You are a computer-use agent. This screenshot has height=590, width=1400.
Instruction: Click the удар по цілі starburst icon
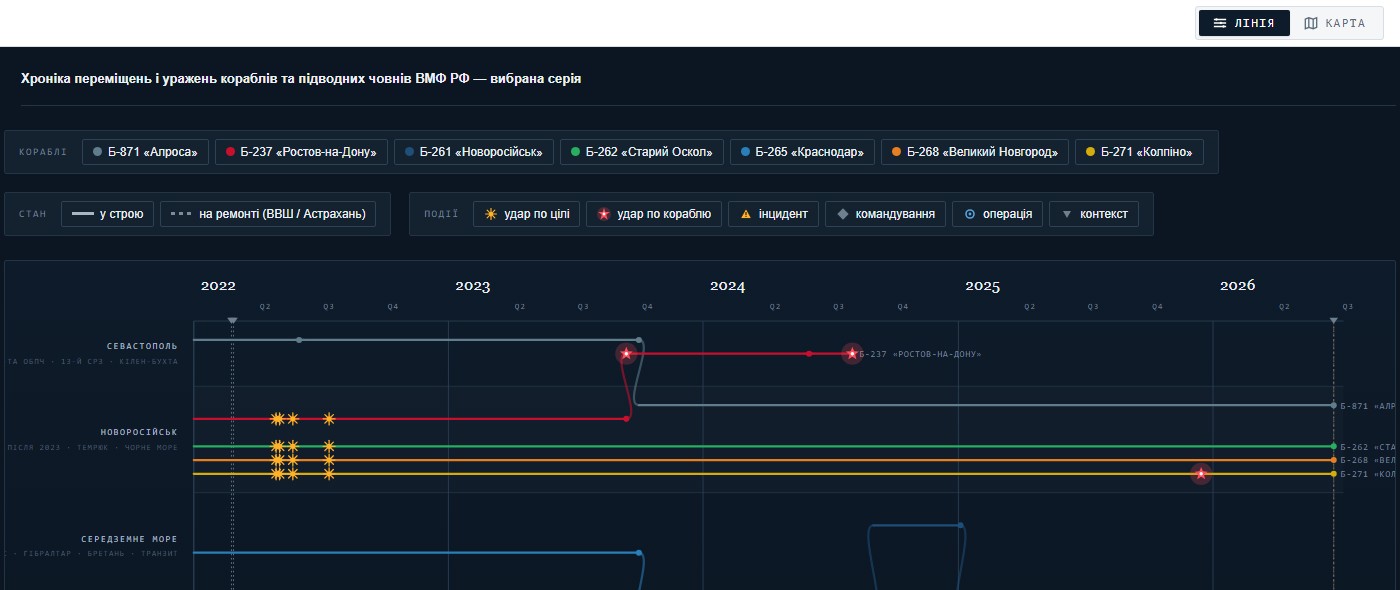491,214
